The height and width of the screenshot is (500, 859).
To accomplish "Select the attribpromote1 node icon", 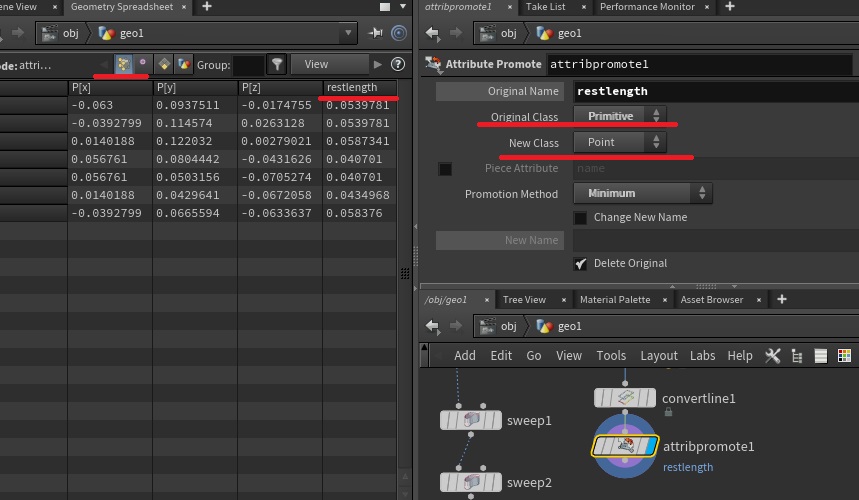I will tap(625, 446).
